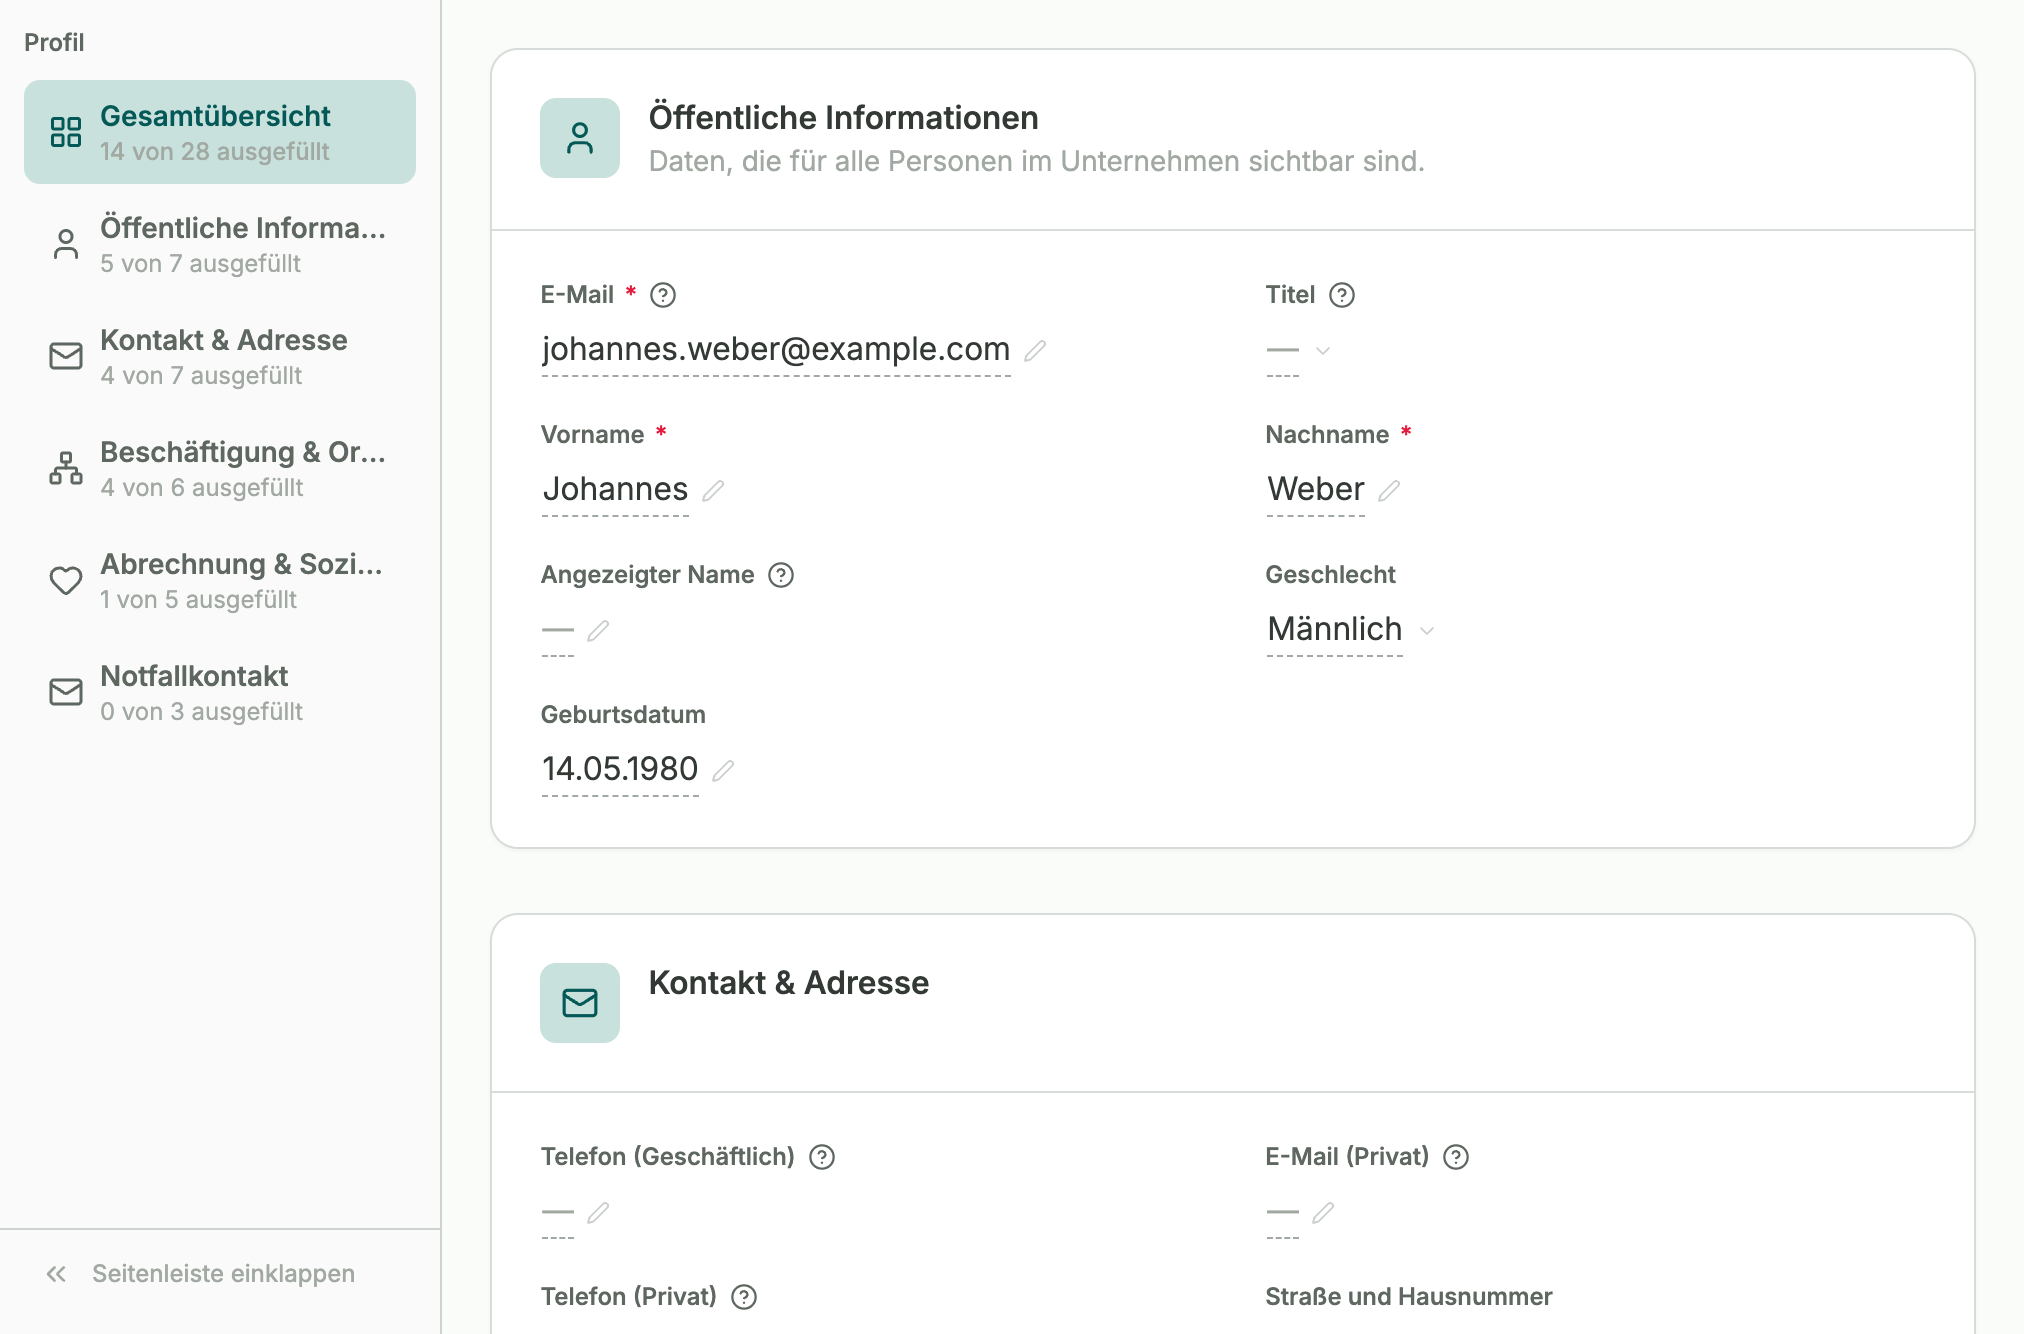2024x1334 pixels.
Task: Edit Angezeigter Name with pencil icon
Action: coord(598,630)
